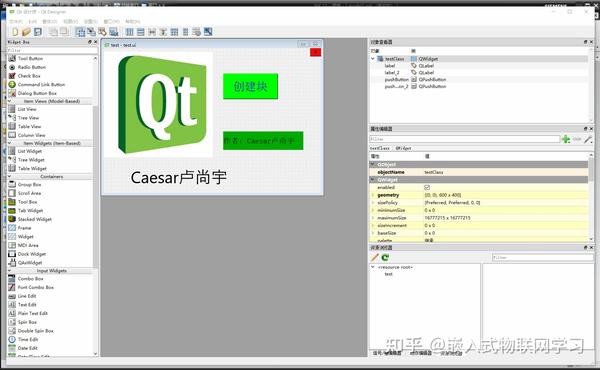Collapse Item Widgets (Item-Based) category
Image resolution: width=600 pixels, height=370 pixels.
point(10,143)
